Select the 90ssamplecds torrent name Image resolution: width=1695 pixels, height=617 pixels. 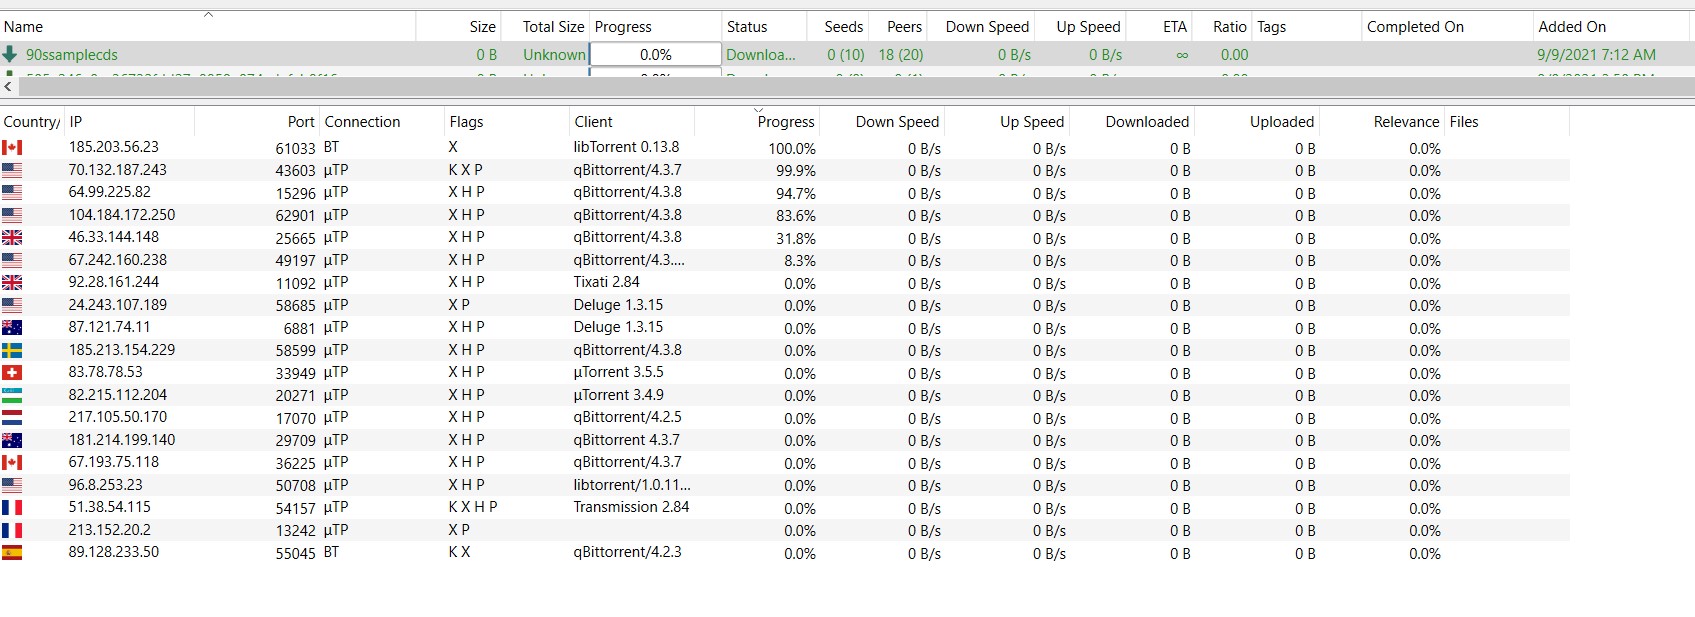click(x=72, y=55)
